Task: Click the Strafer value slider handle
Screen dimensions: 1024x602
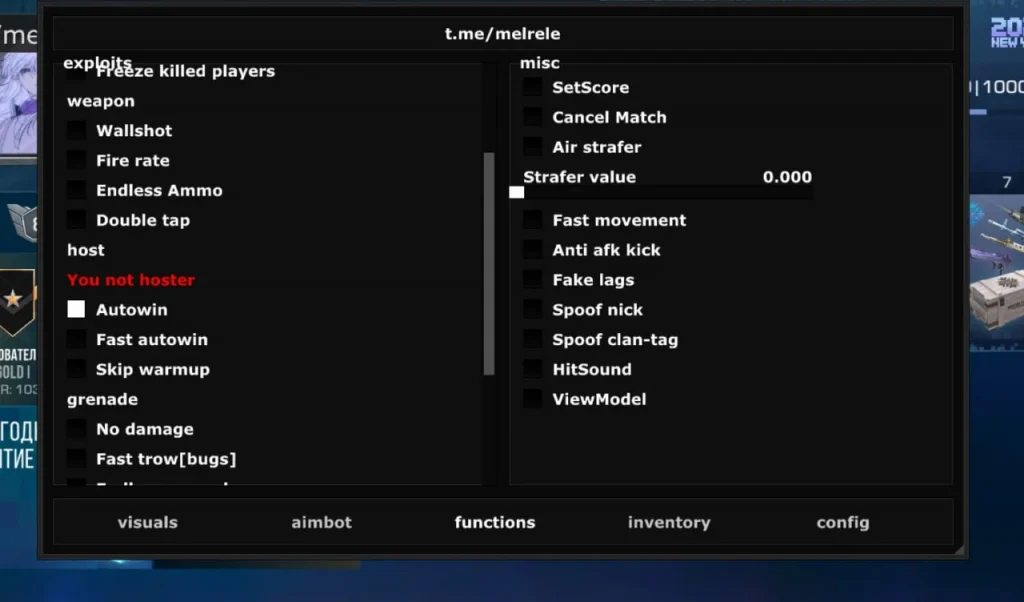Action: [516, 192]
